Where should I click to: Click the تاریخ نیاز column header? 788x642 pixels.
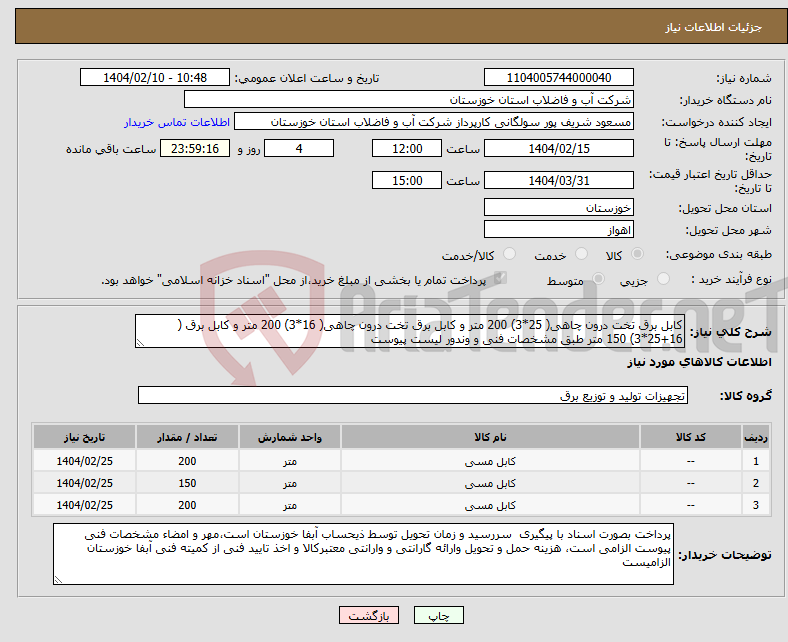[84, 438]
